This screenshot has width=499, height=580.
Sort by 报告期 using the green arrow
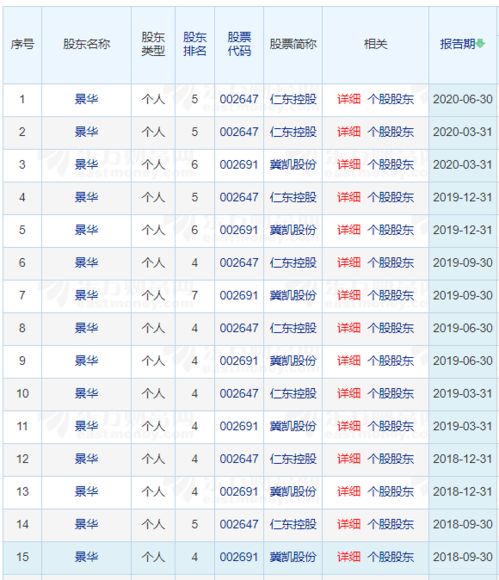[x=480, y=44]
